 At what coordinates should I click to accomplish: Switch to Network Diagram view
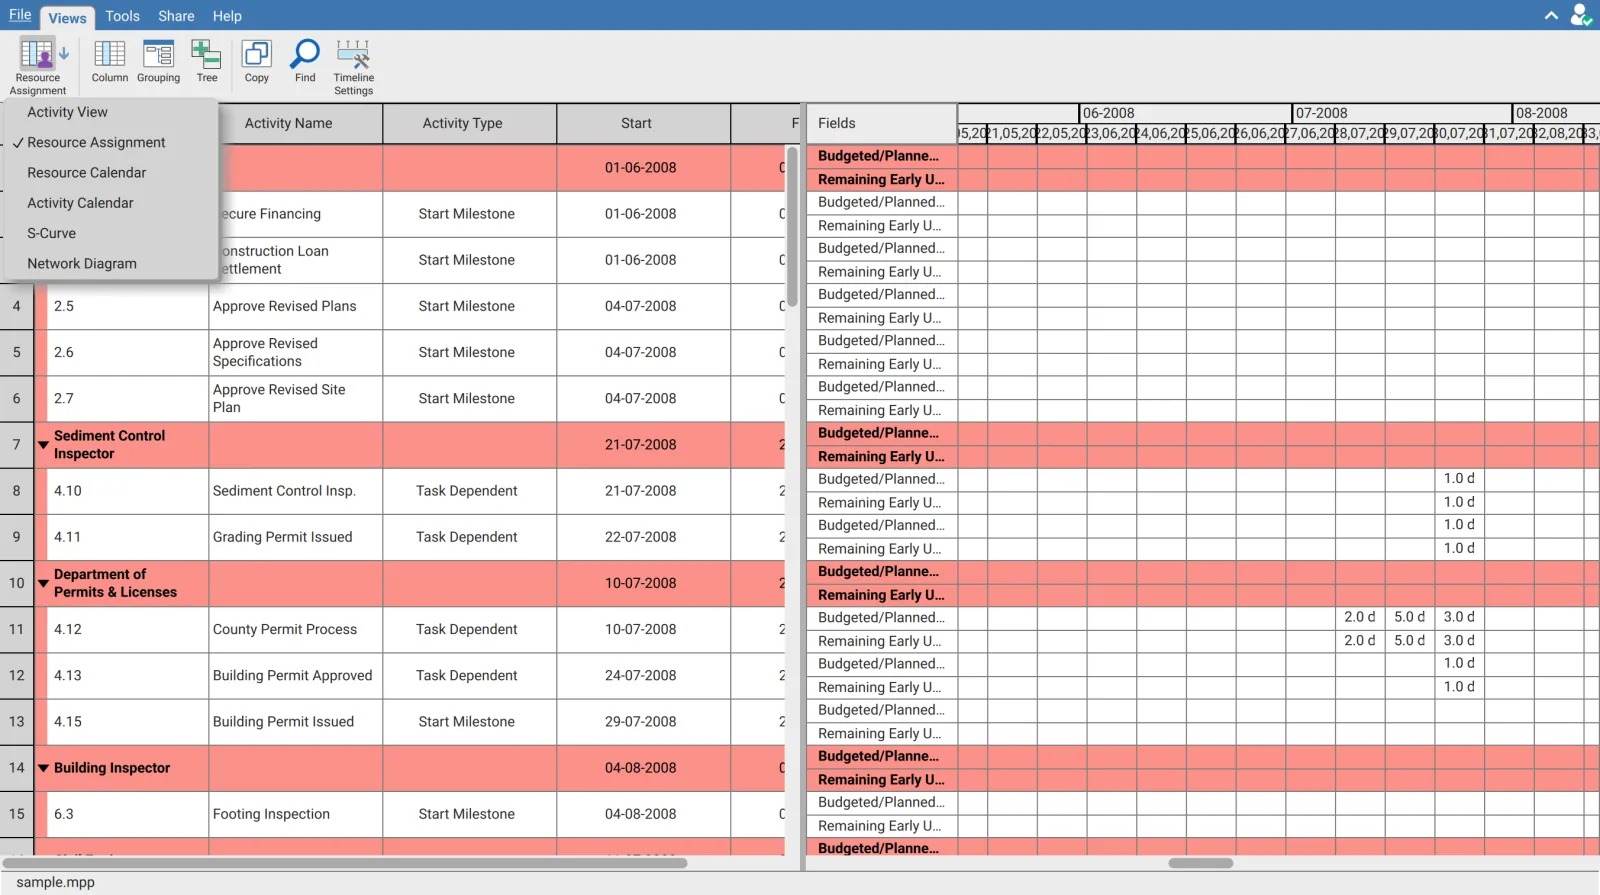coord(110,263)
